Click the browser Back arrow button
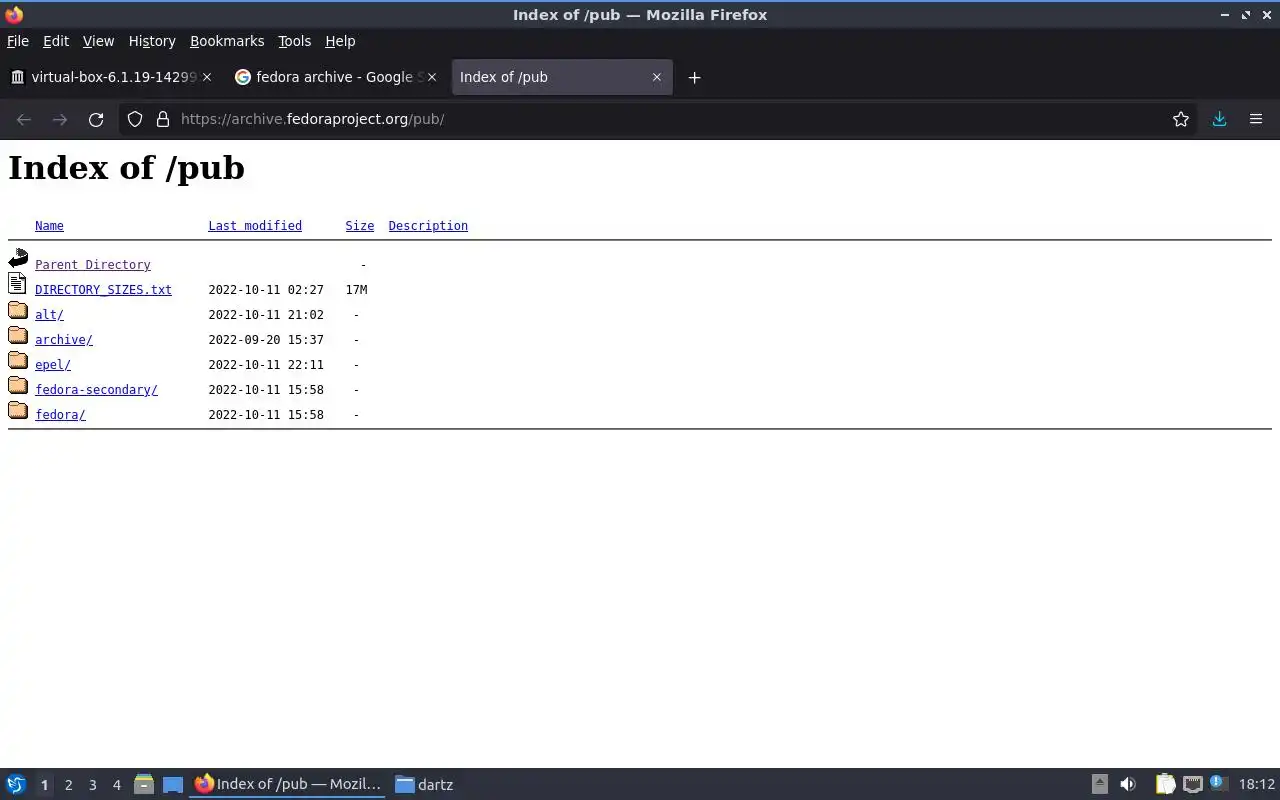Screen dimensions: 1280x800 24,119
